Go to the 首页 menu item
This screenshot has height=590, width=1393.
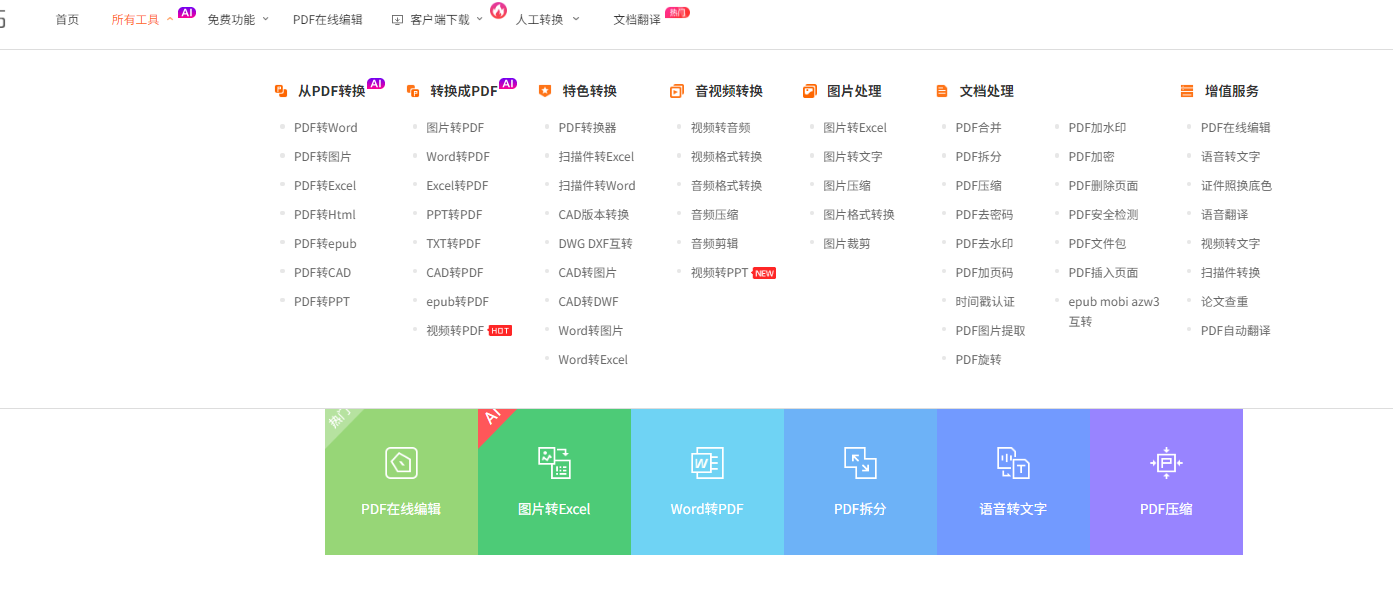[67, 19]
